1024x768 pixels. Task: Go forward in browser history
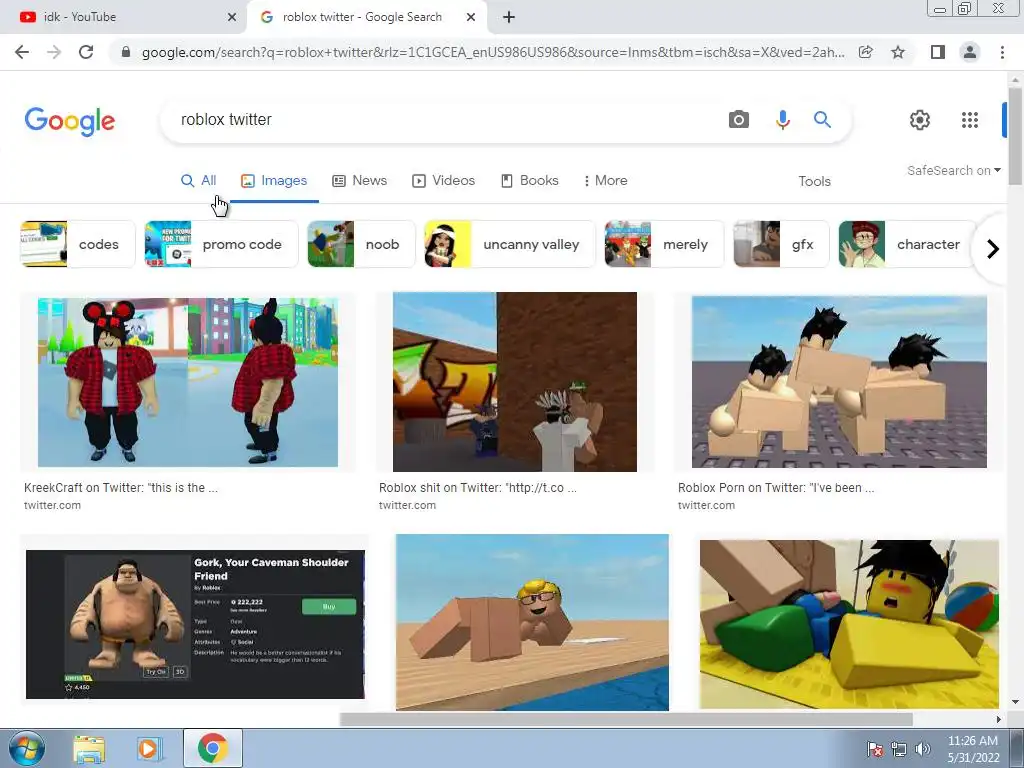(x=54, y=52)
